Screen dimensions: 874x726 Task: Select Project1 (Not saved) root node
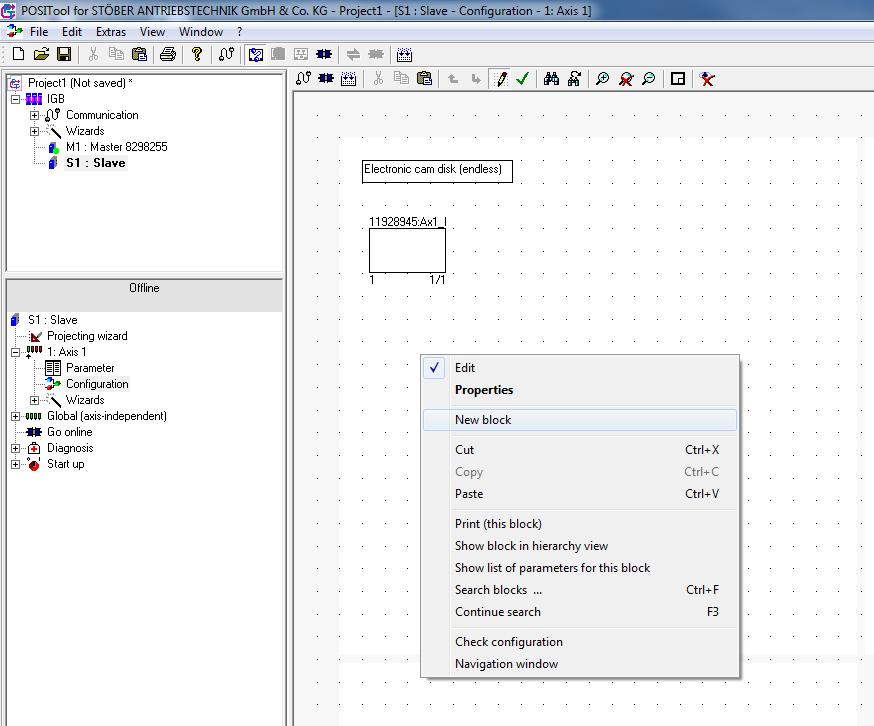(x=80, y=83)
